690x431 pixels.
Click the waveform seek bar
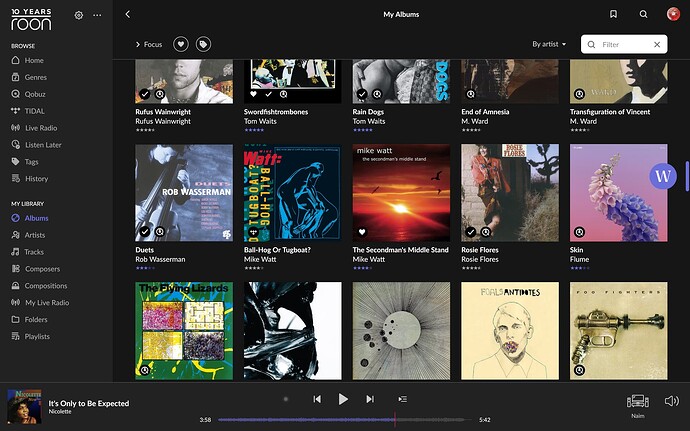[345, 420]
